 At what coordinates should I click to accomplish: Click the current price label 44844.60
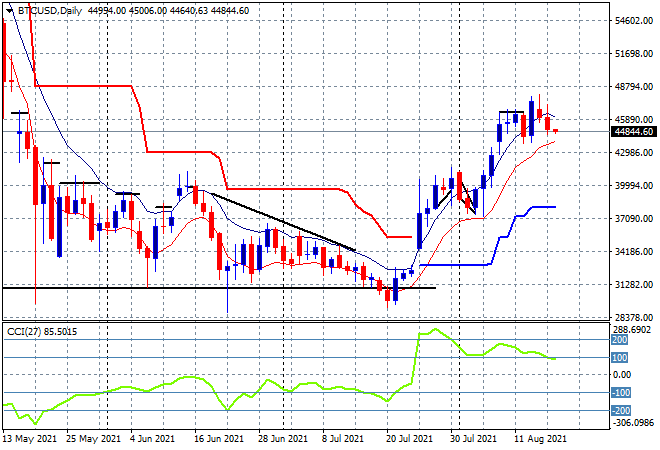tap(633, 132)
